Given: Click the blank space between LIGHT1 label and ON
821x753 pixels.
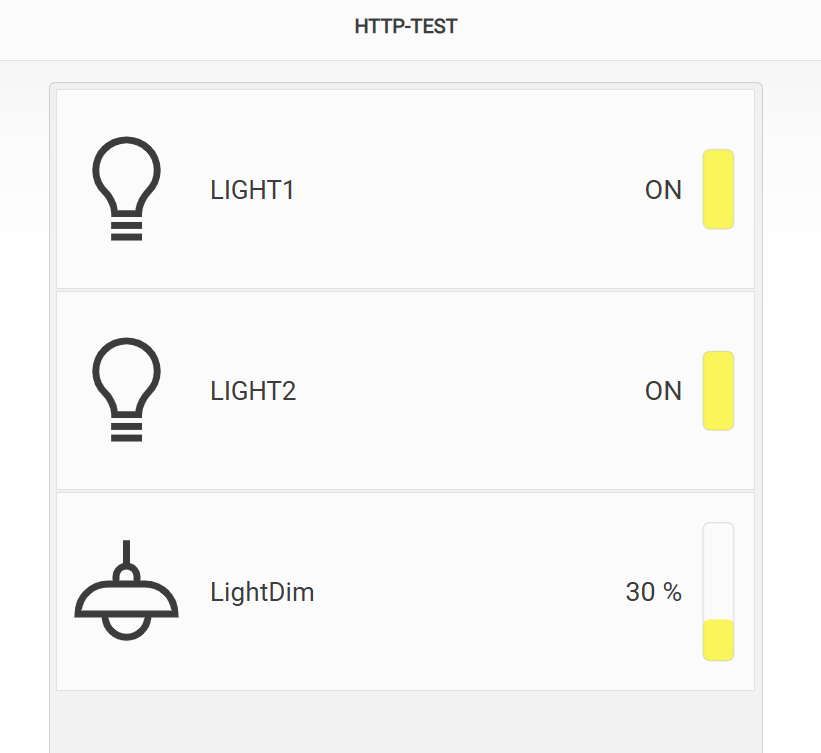Looking at the screenshot, I should pos(469,190).
